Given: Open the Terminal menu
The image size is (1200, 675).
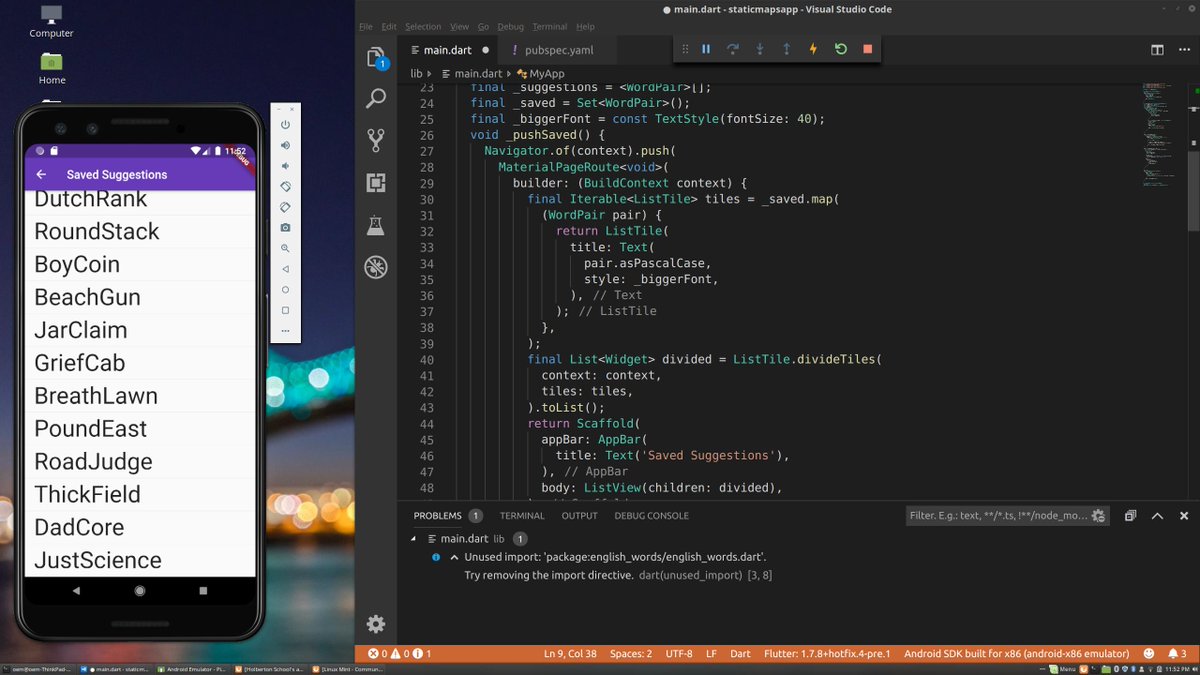Looking at the screenshot, I should pyautogui.click(x=549, y=27).
